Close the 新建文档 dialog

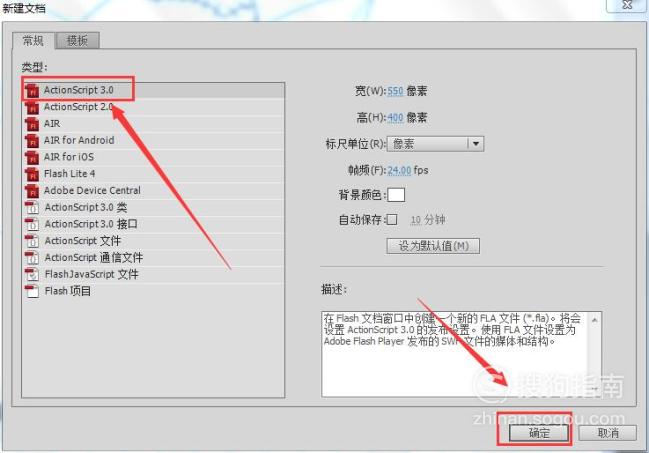pos(627,5)
